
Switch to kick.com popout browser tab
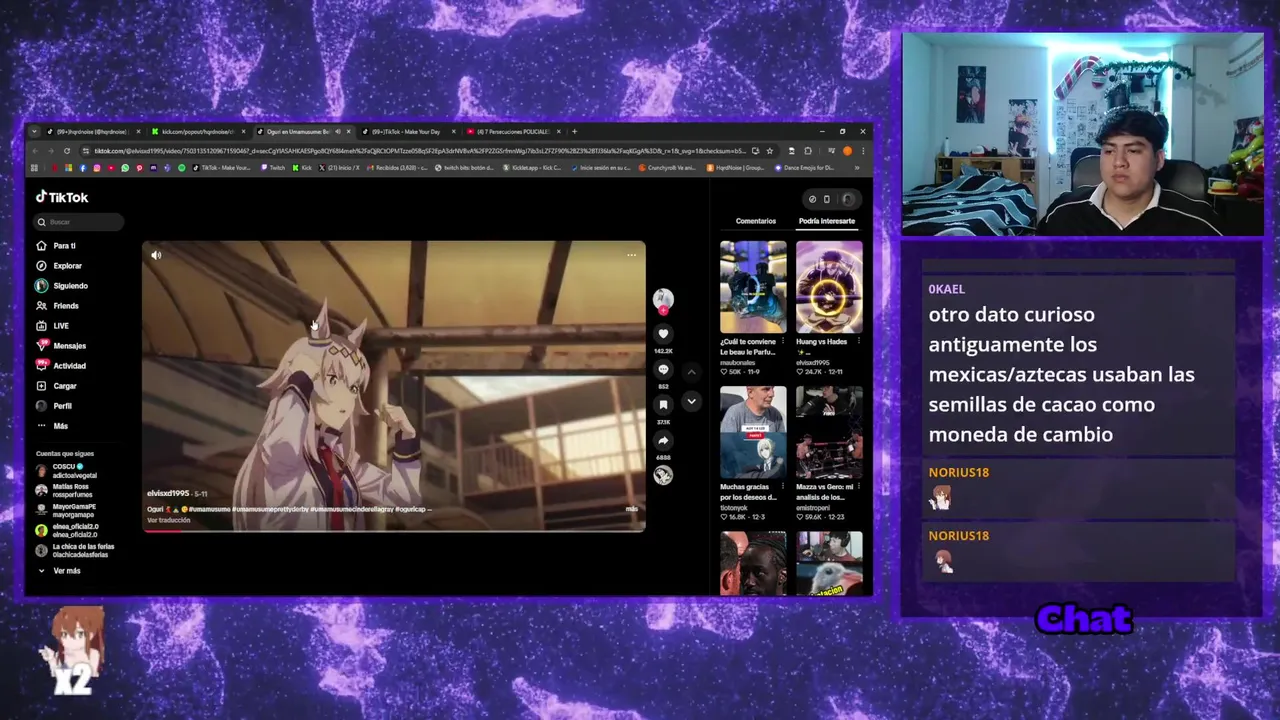coord(197,131)
